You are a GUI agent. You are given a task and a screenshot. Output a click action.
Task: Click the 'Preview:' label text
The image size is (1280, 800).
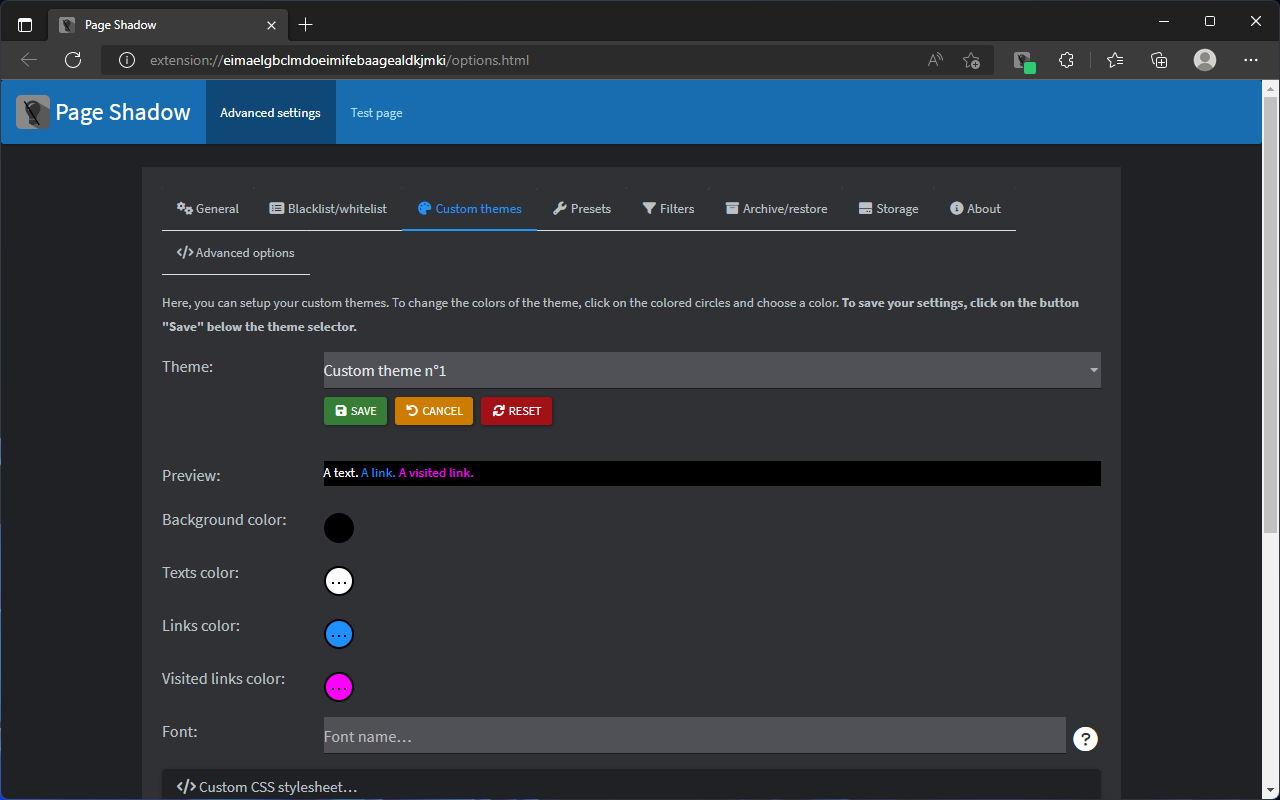pyautogui.click(x=191, y=476)
